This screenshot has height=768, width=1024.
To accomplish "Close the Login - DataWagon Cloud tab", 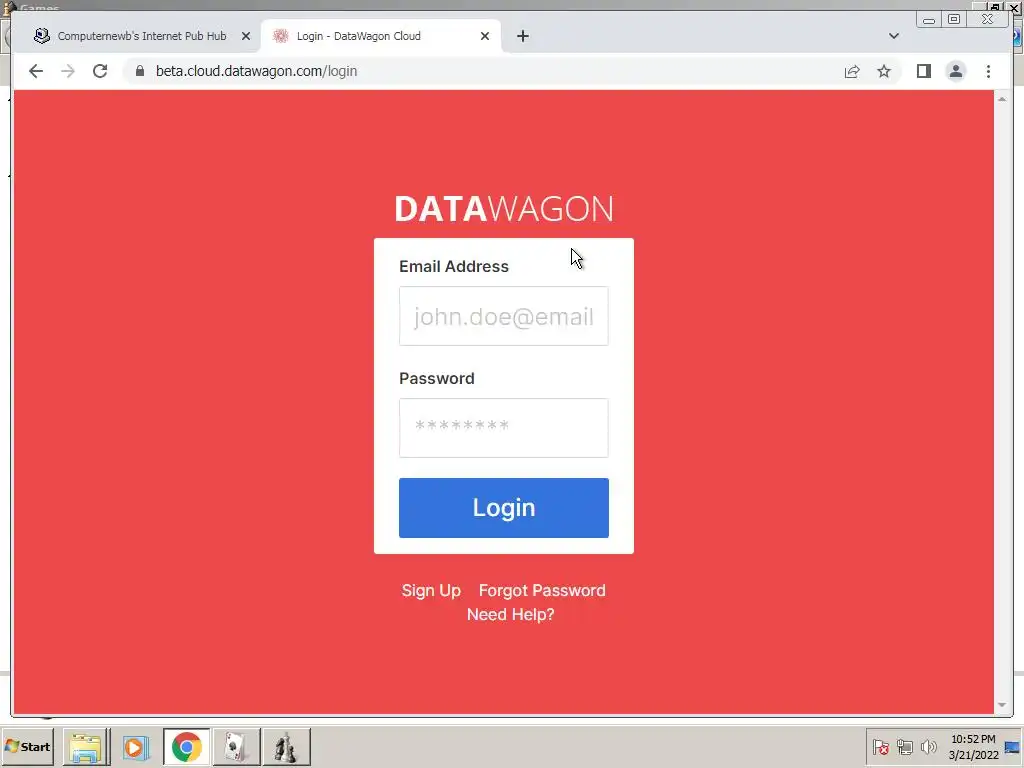I will coord(485,36).
